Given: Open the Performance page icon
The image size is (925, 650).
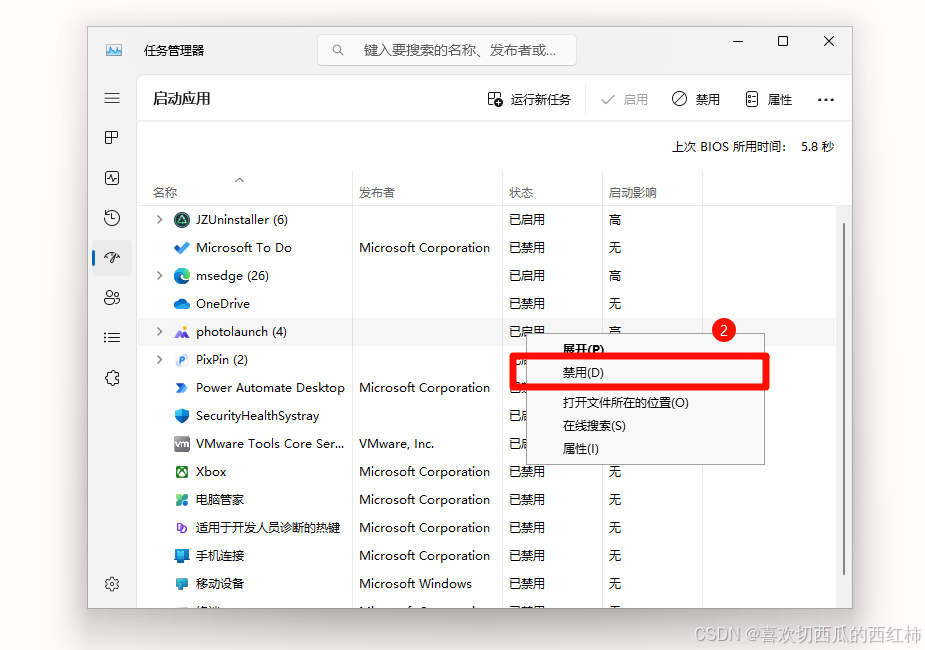Looking at the screenshot, I should click(112, 178).
